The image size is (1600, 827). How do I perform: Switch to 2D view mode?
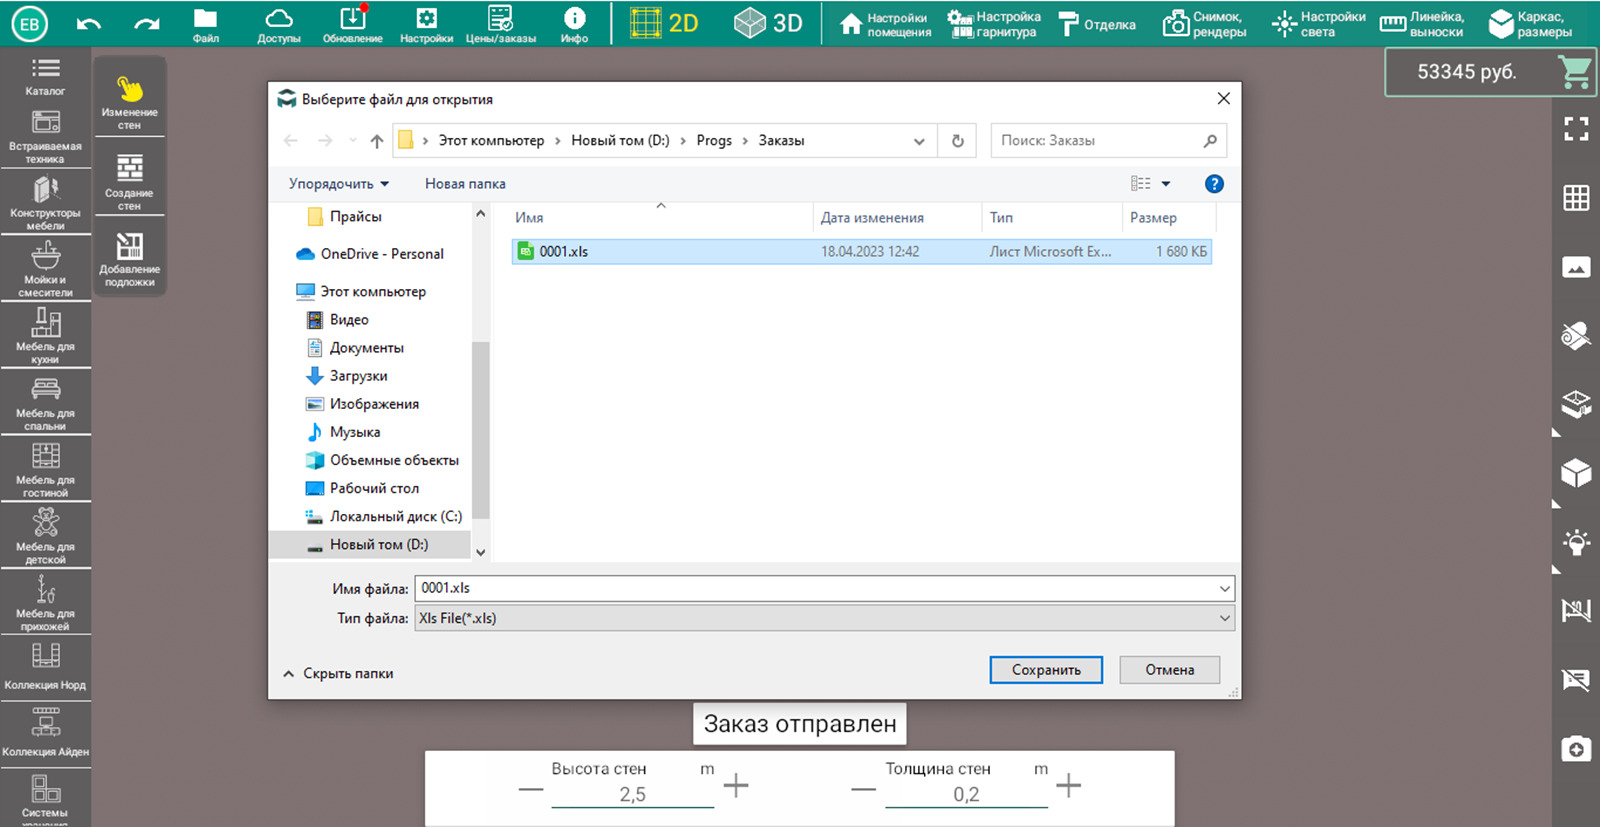[x=665, y=23]
